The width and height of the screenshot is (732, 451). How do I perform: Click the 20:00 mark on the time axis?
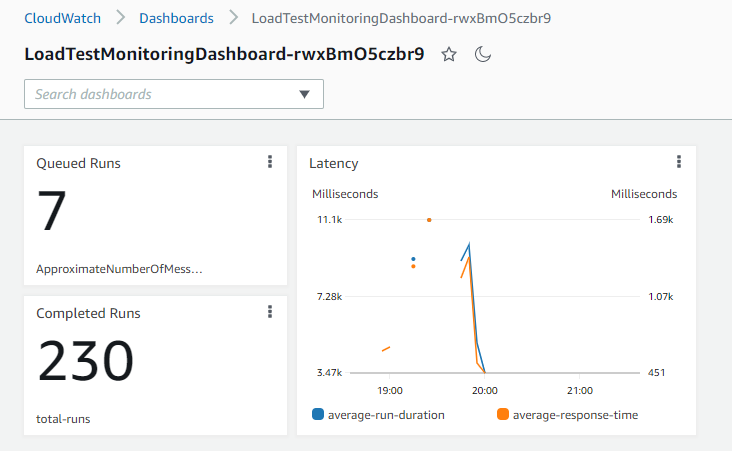485,390
